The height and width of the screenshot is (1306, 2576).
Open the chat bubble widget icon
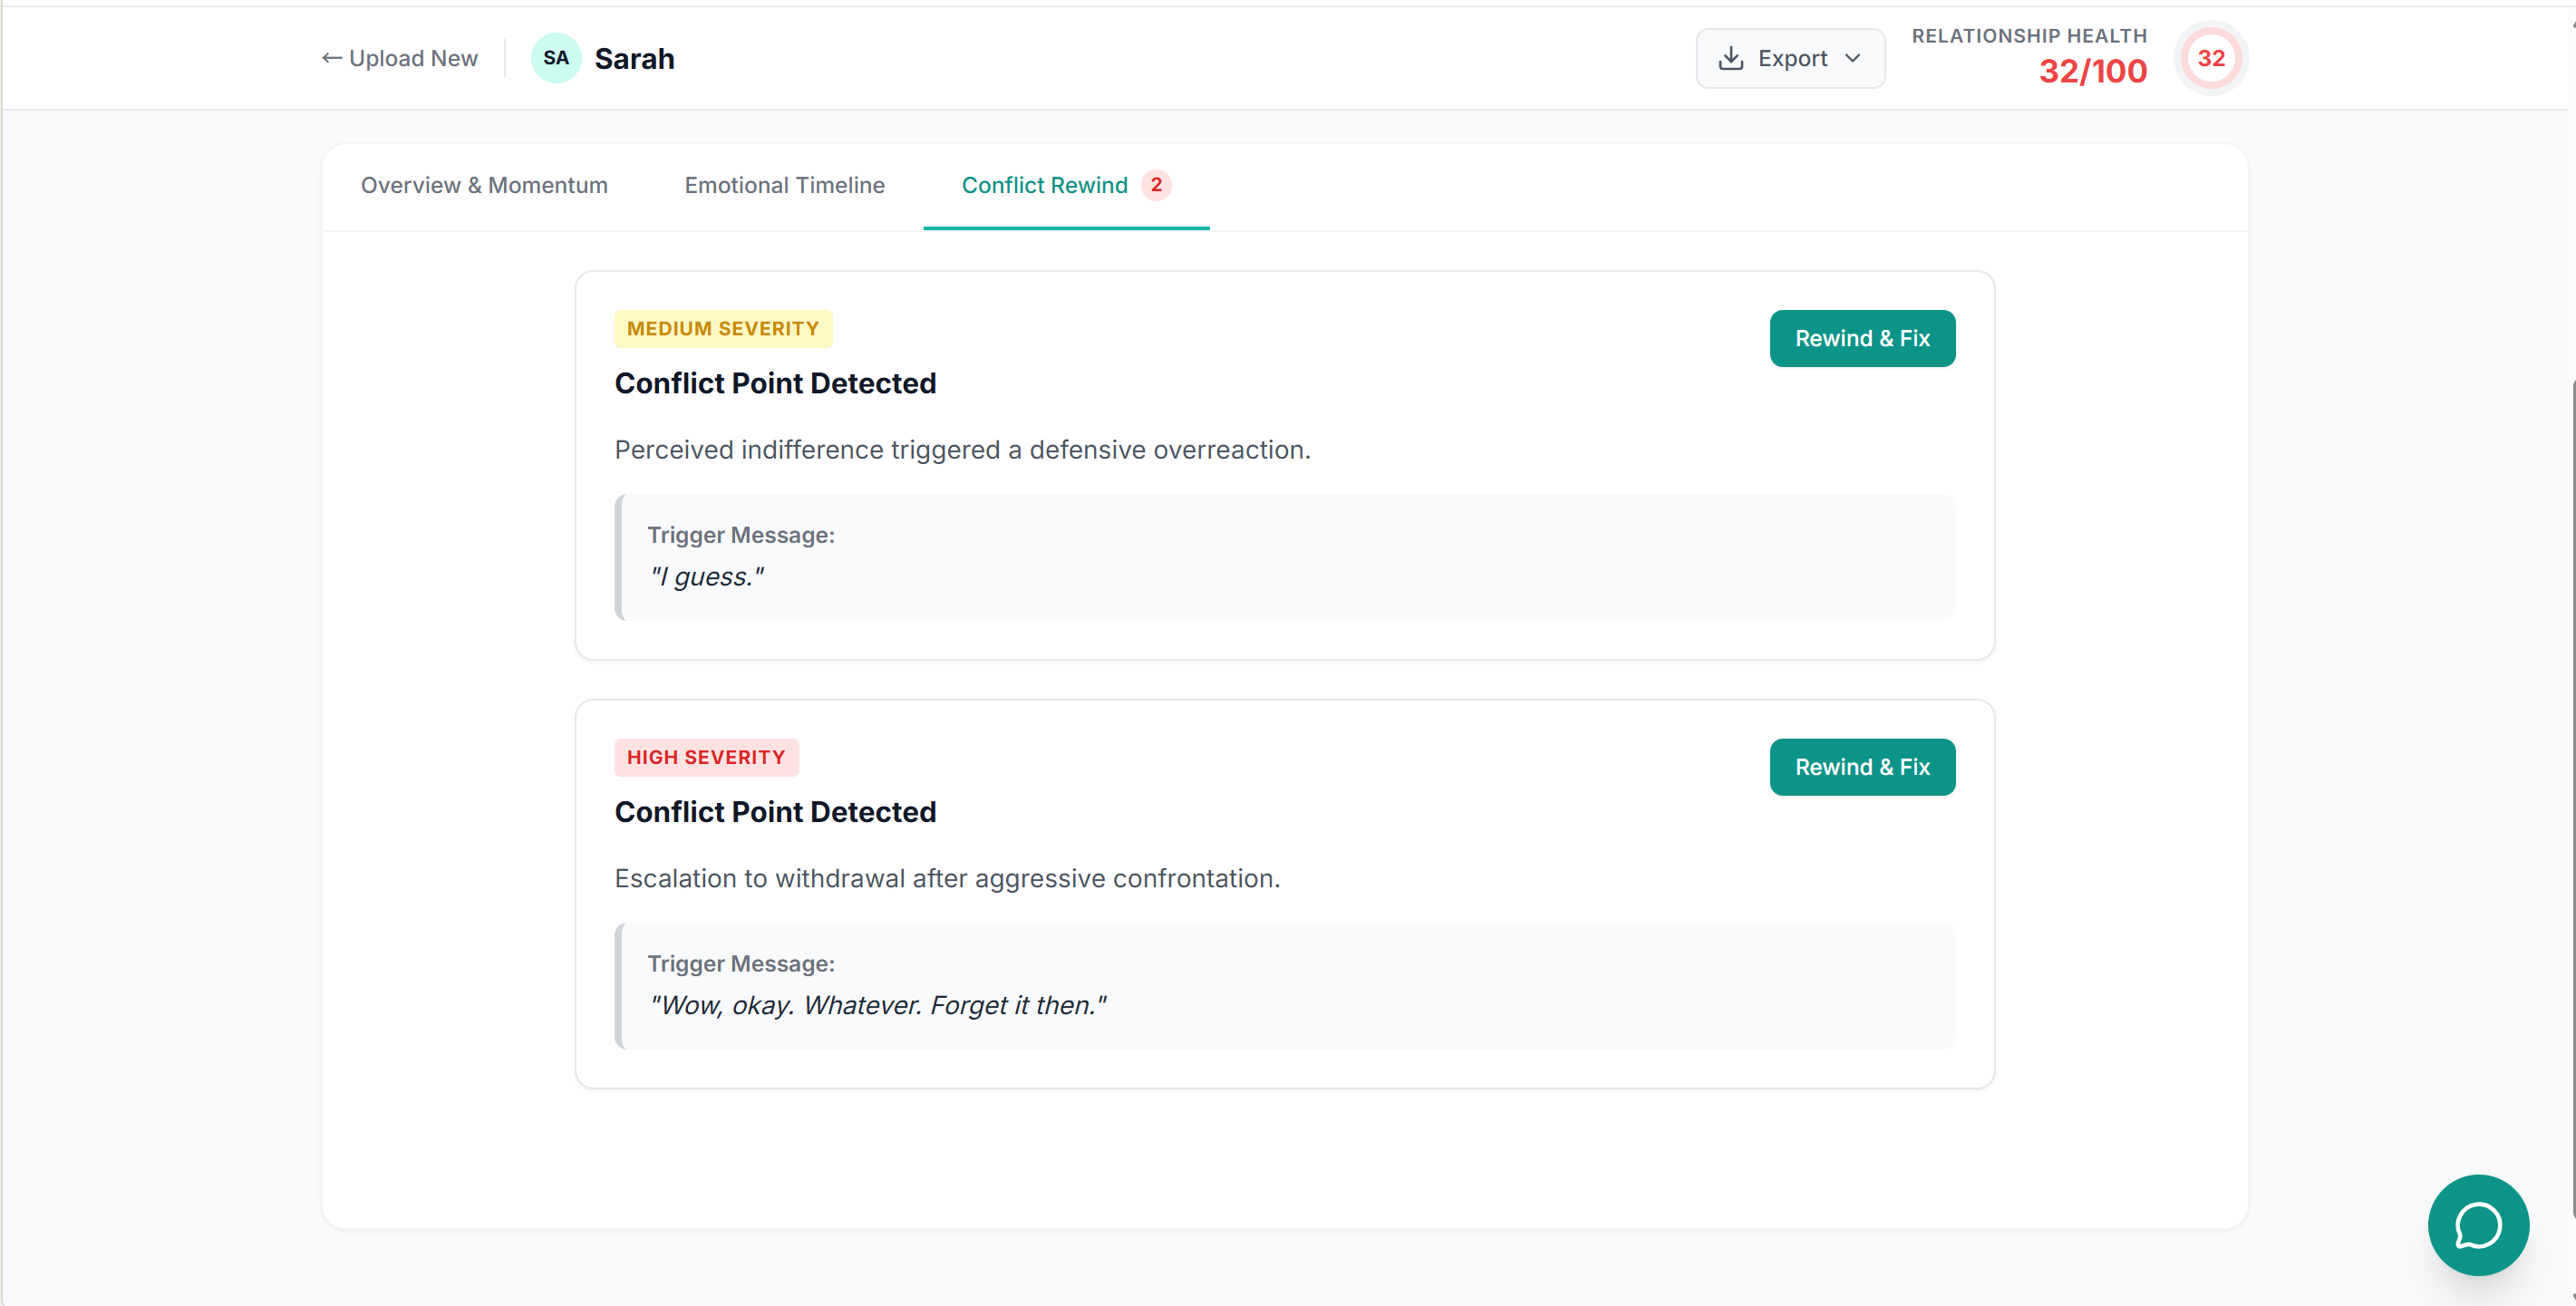[x=2477, y=1224]
